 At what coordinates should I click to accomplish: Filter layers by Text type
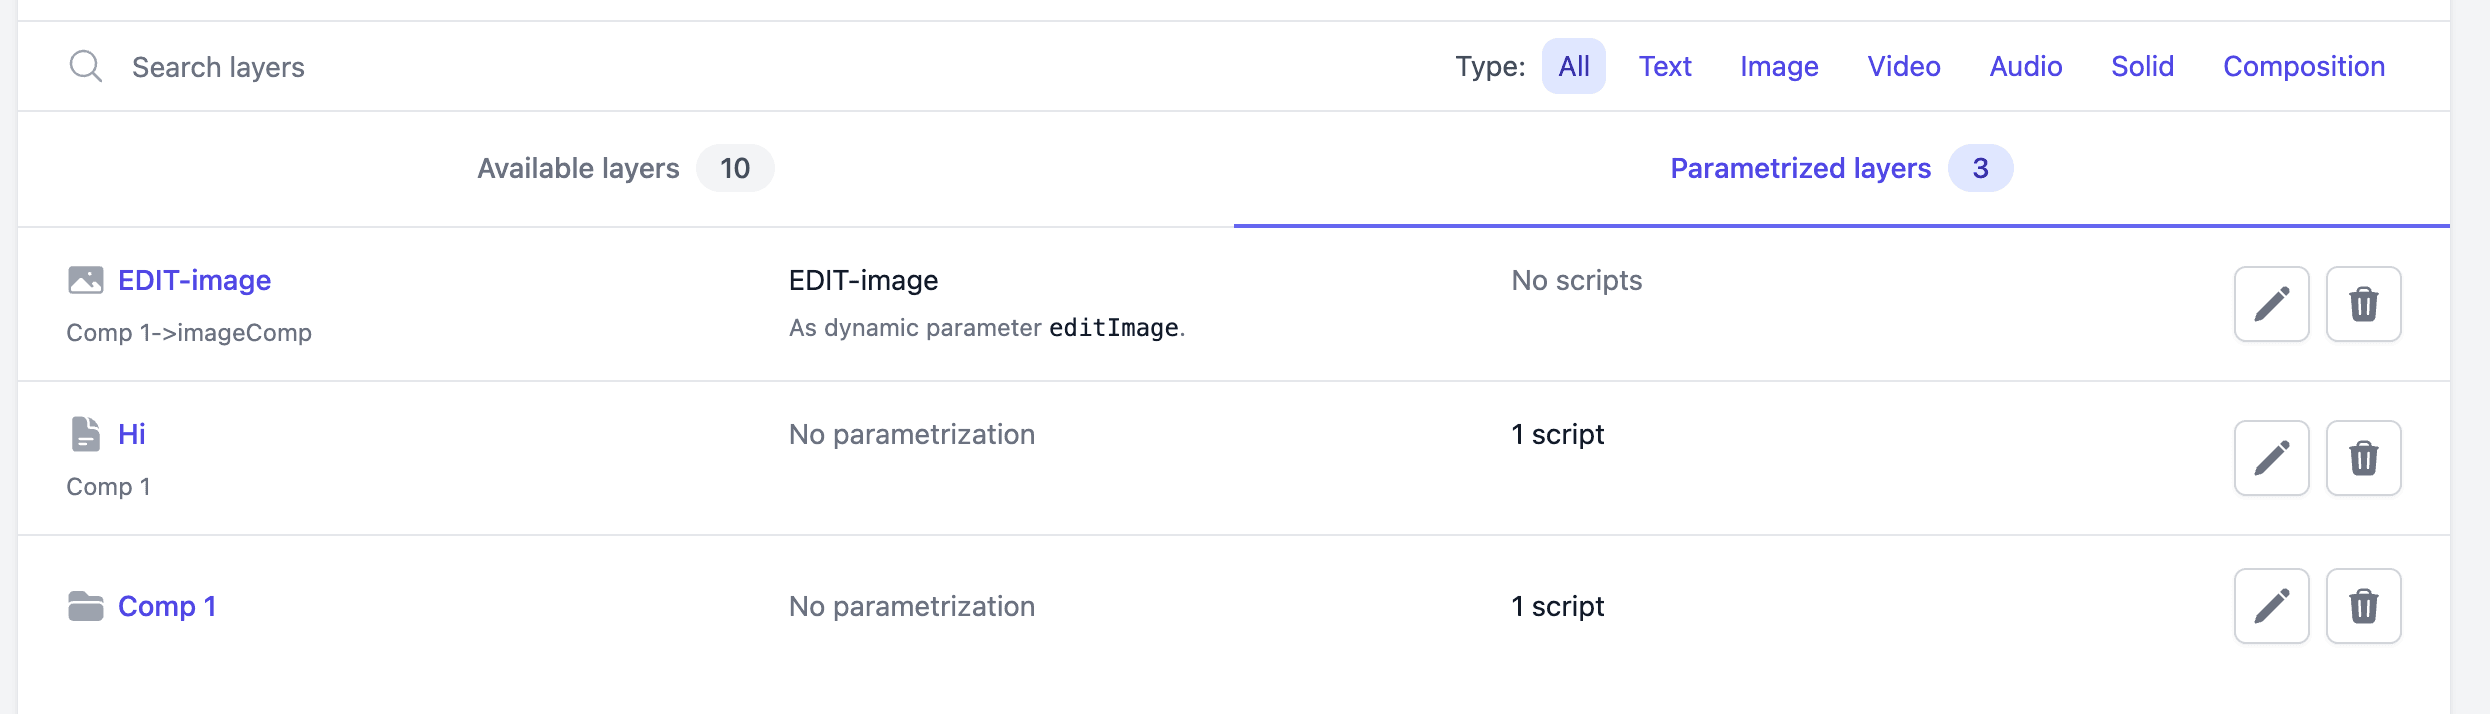point(1665,66)
